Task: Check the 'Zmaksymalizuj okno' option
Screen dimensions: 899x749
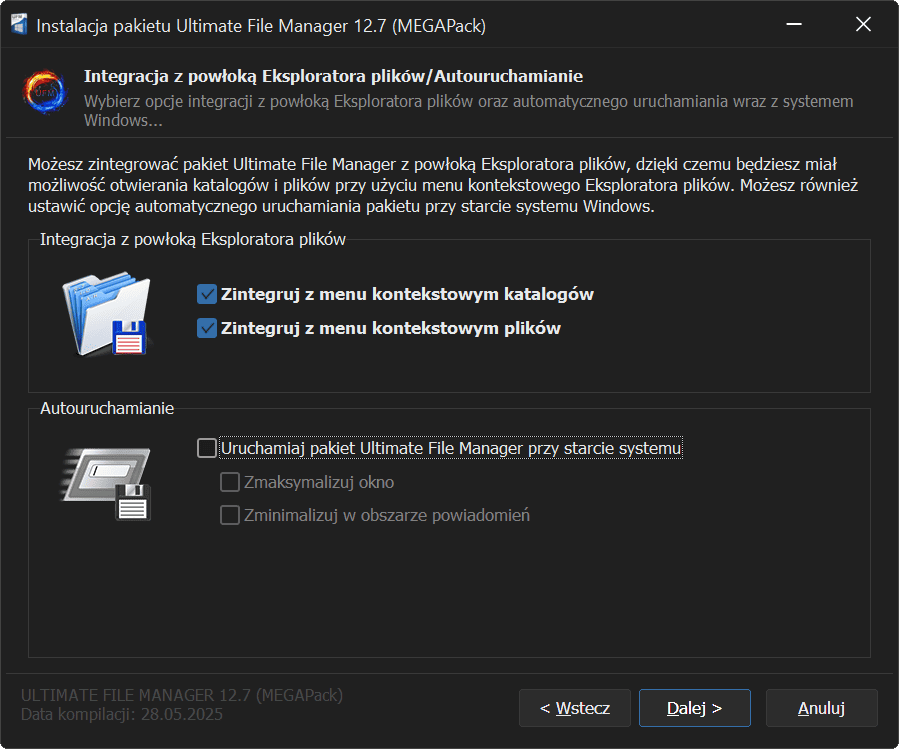Action: 230,482
